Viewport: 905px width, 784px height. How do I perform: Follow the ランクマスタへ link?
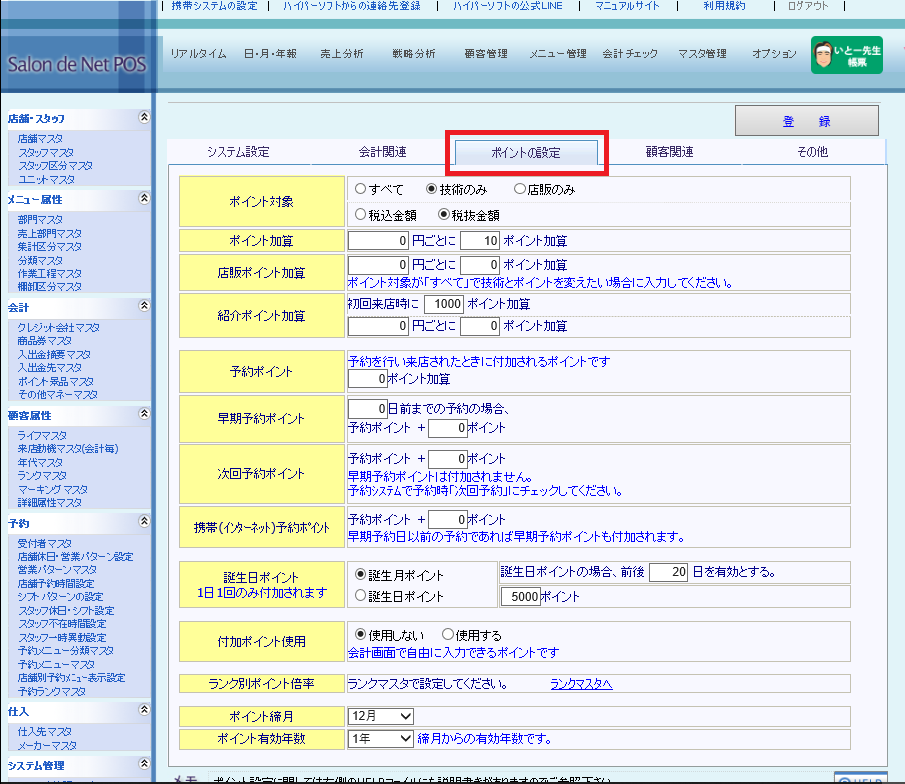point(580,684)
